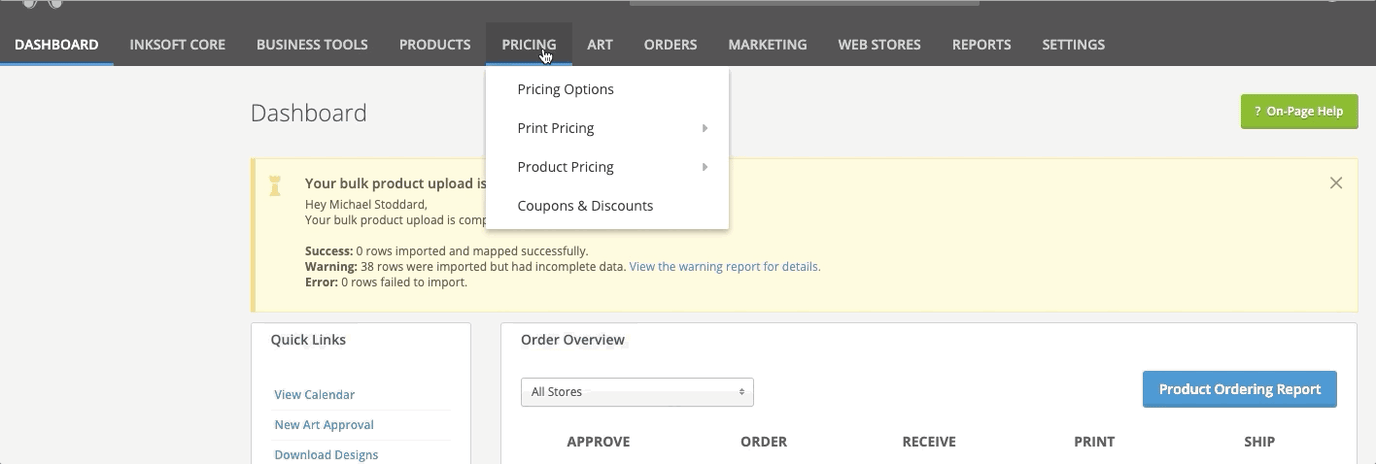The width and height of the screenshot is (1376, 464).
Task: Open the Download Designs quick link
Action: coord(326,455)
